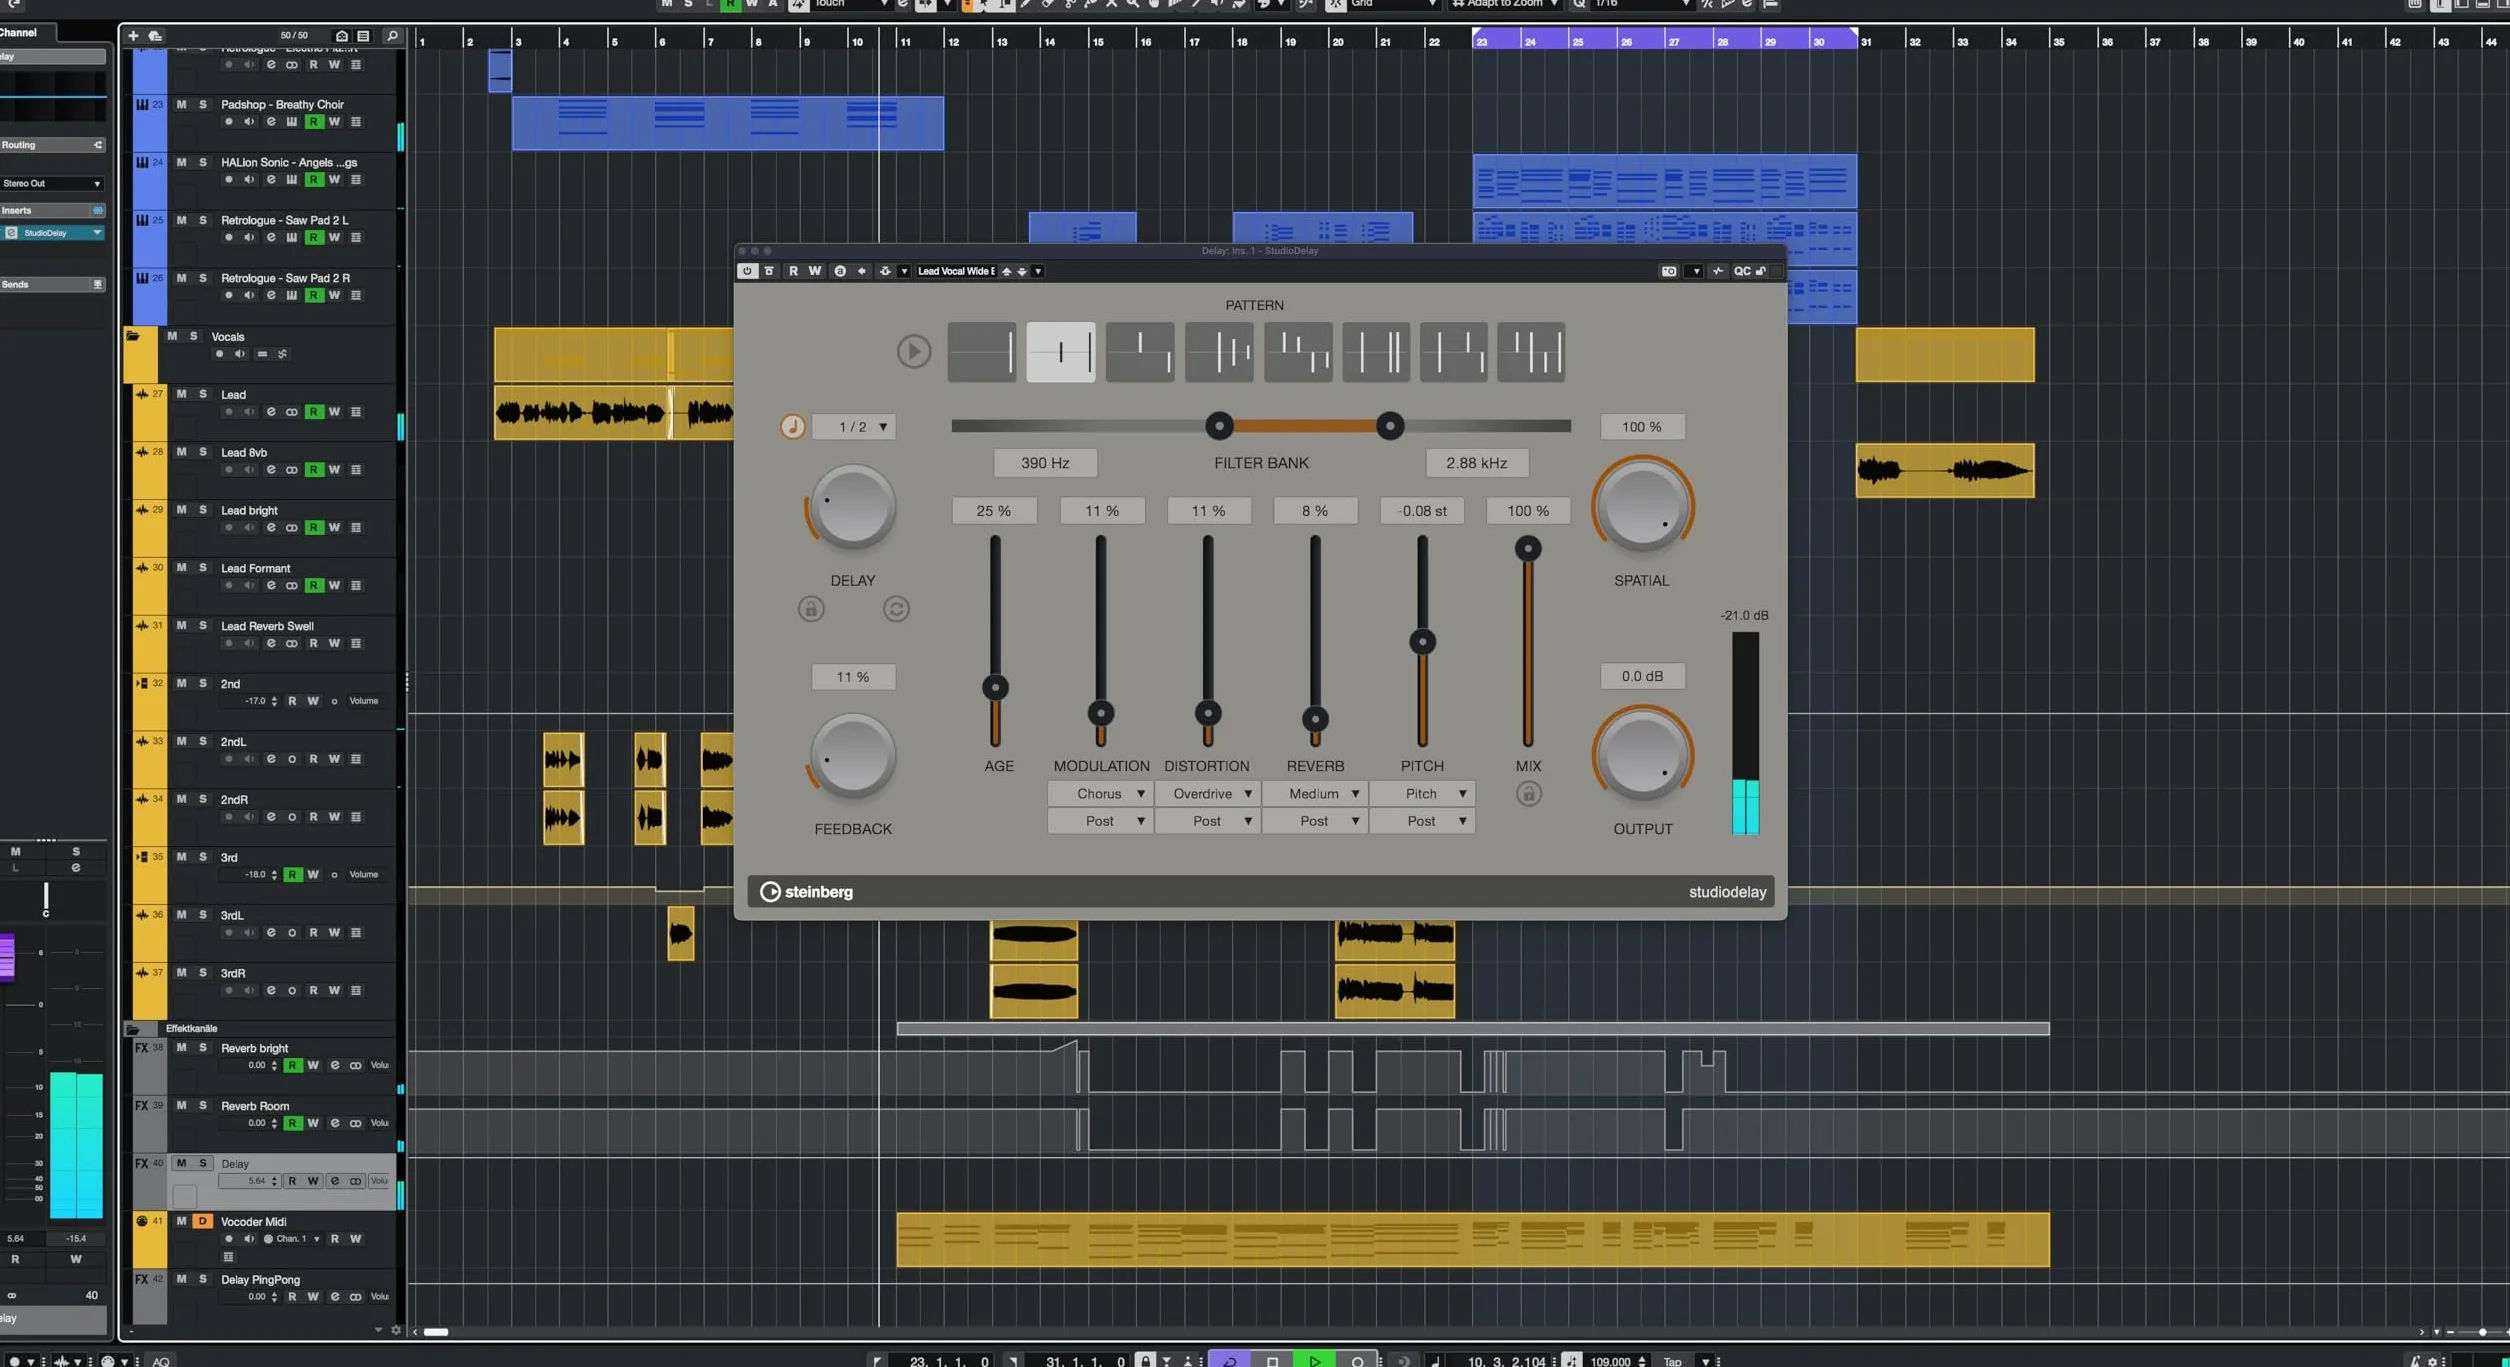Bypass the StudioDelay plugin with power button

(747, 271)
